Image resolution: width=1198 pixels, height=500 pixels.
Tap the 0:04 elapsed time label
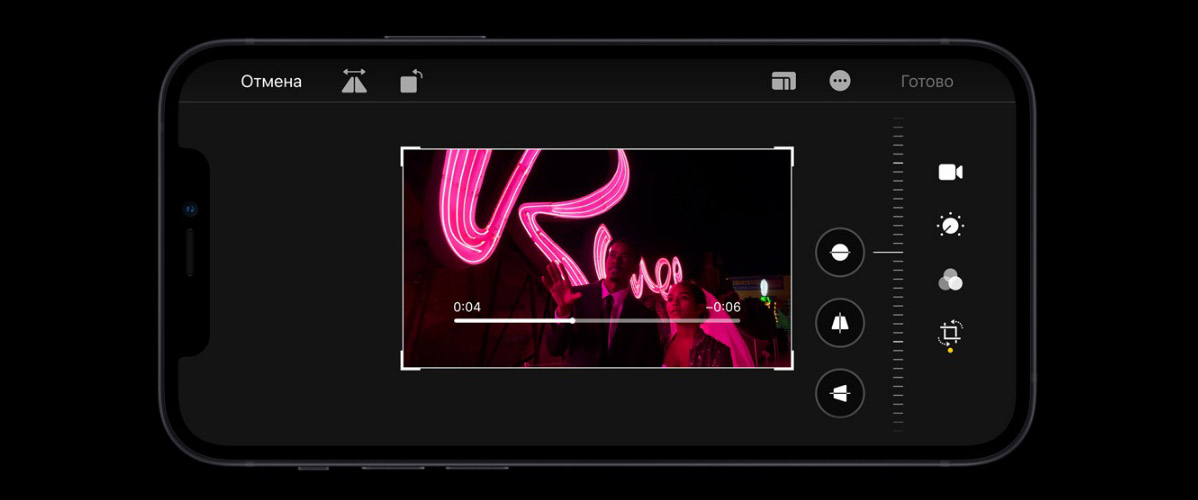point(467,307)
